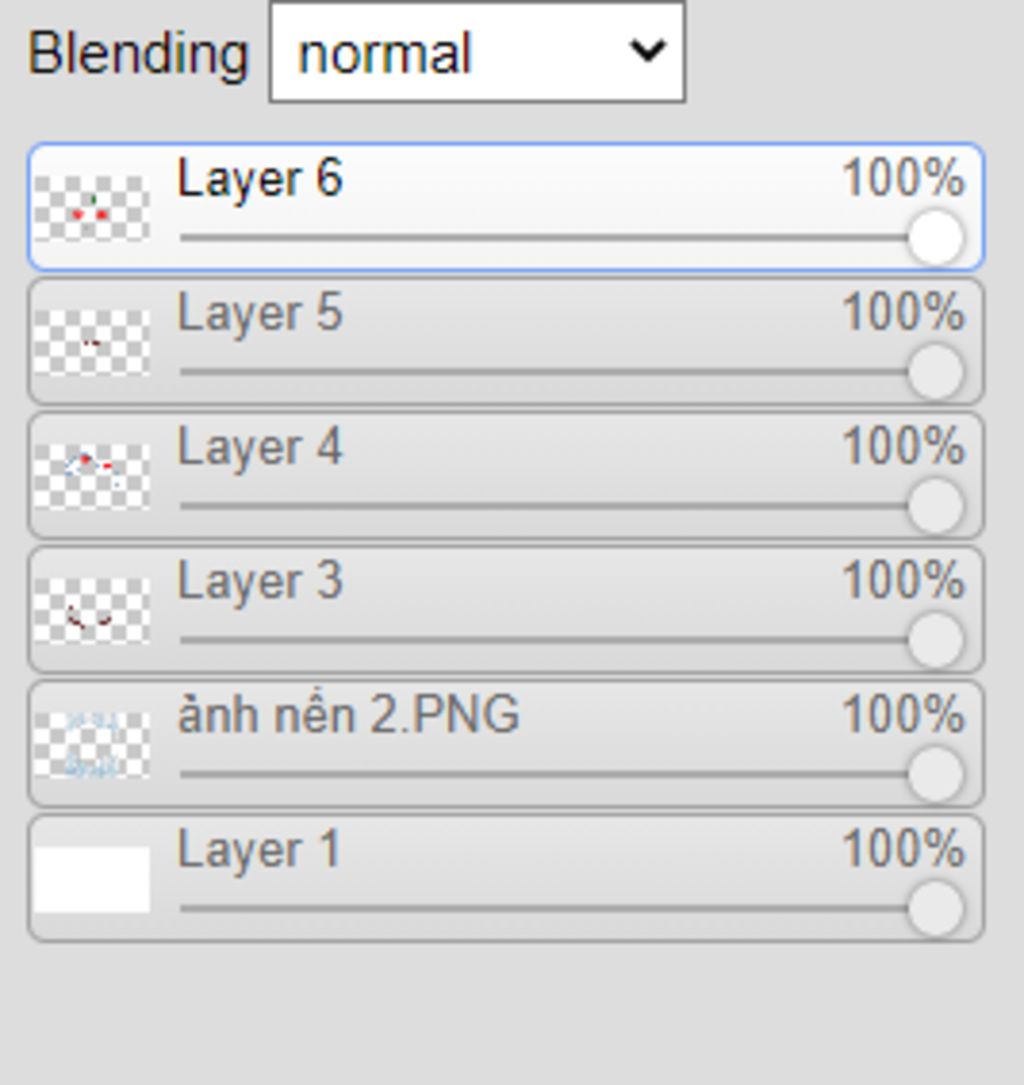
Task: Click the ảnh nền 2.PNG opacity slider handle
Action: 935,774
